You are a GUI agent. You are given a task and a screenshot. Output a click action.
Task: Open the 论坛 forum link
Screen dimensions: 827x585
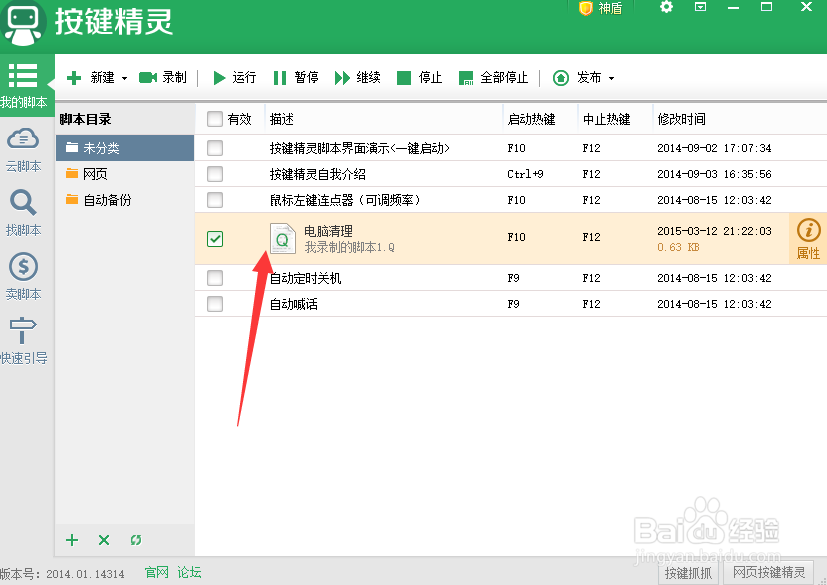(189, 572)
